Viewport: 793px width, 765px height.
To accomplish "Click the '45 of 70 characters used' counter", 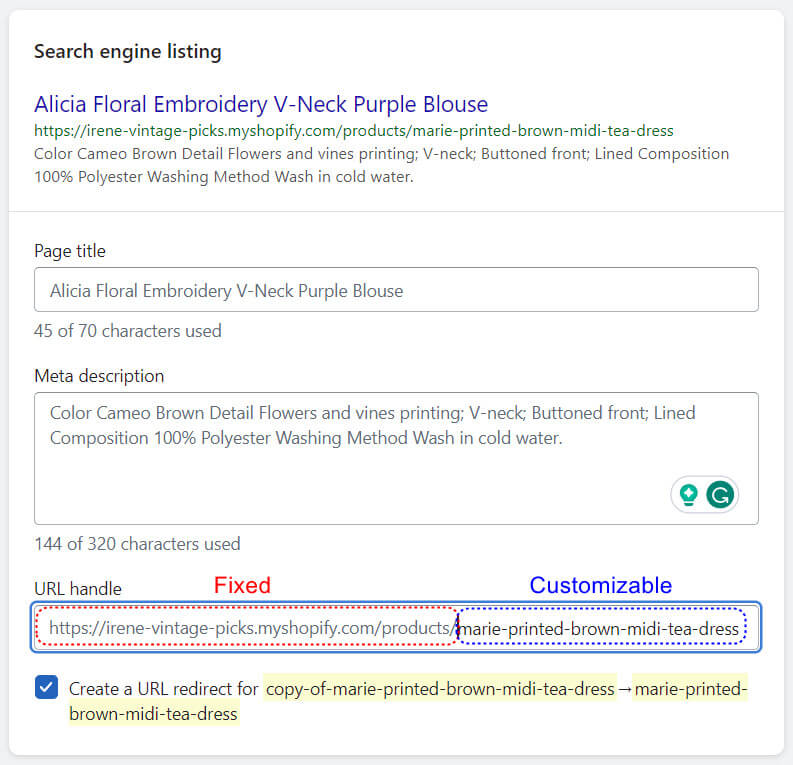I will click(x=127, y=331).
